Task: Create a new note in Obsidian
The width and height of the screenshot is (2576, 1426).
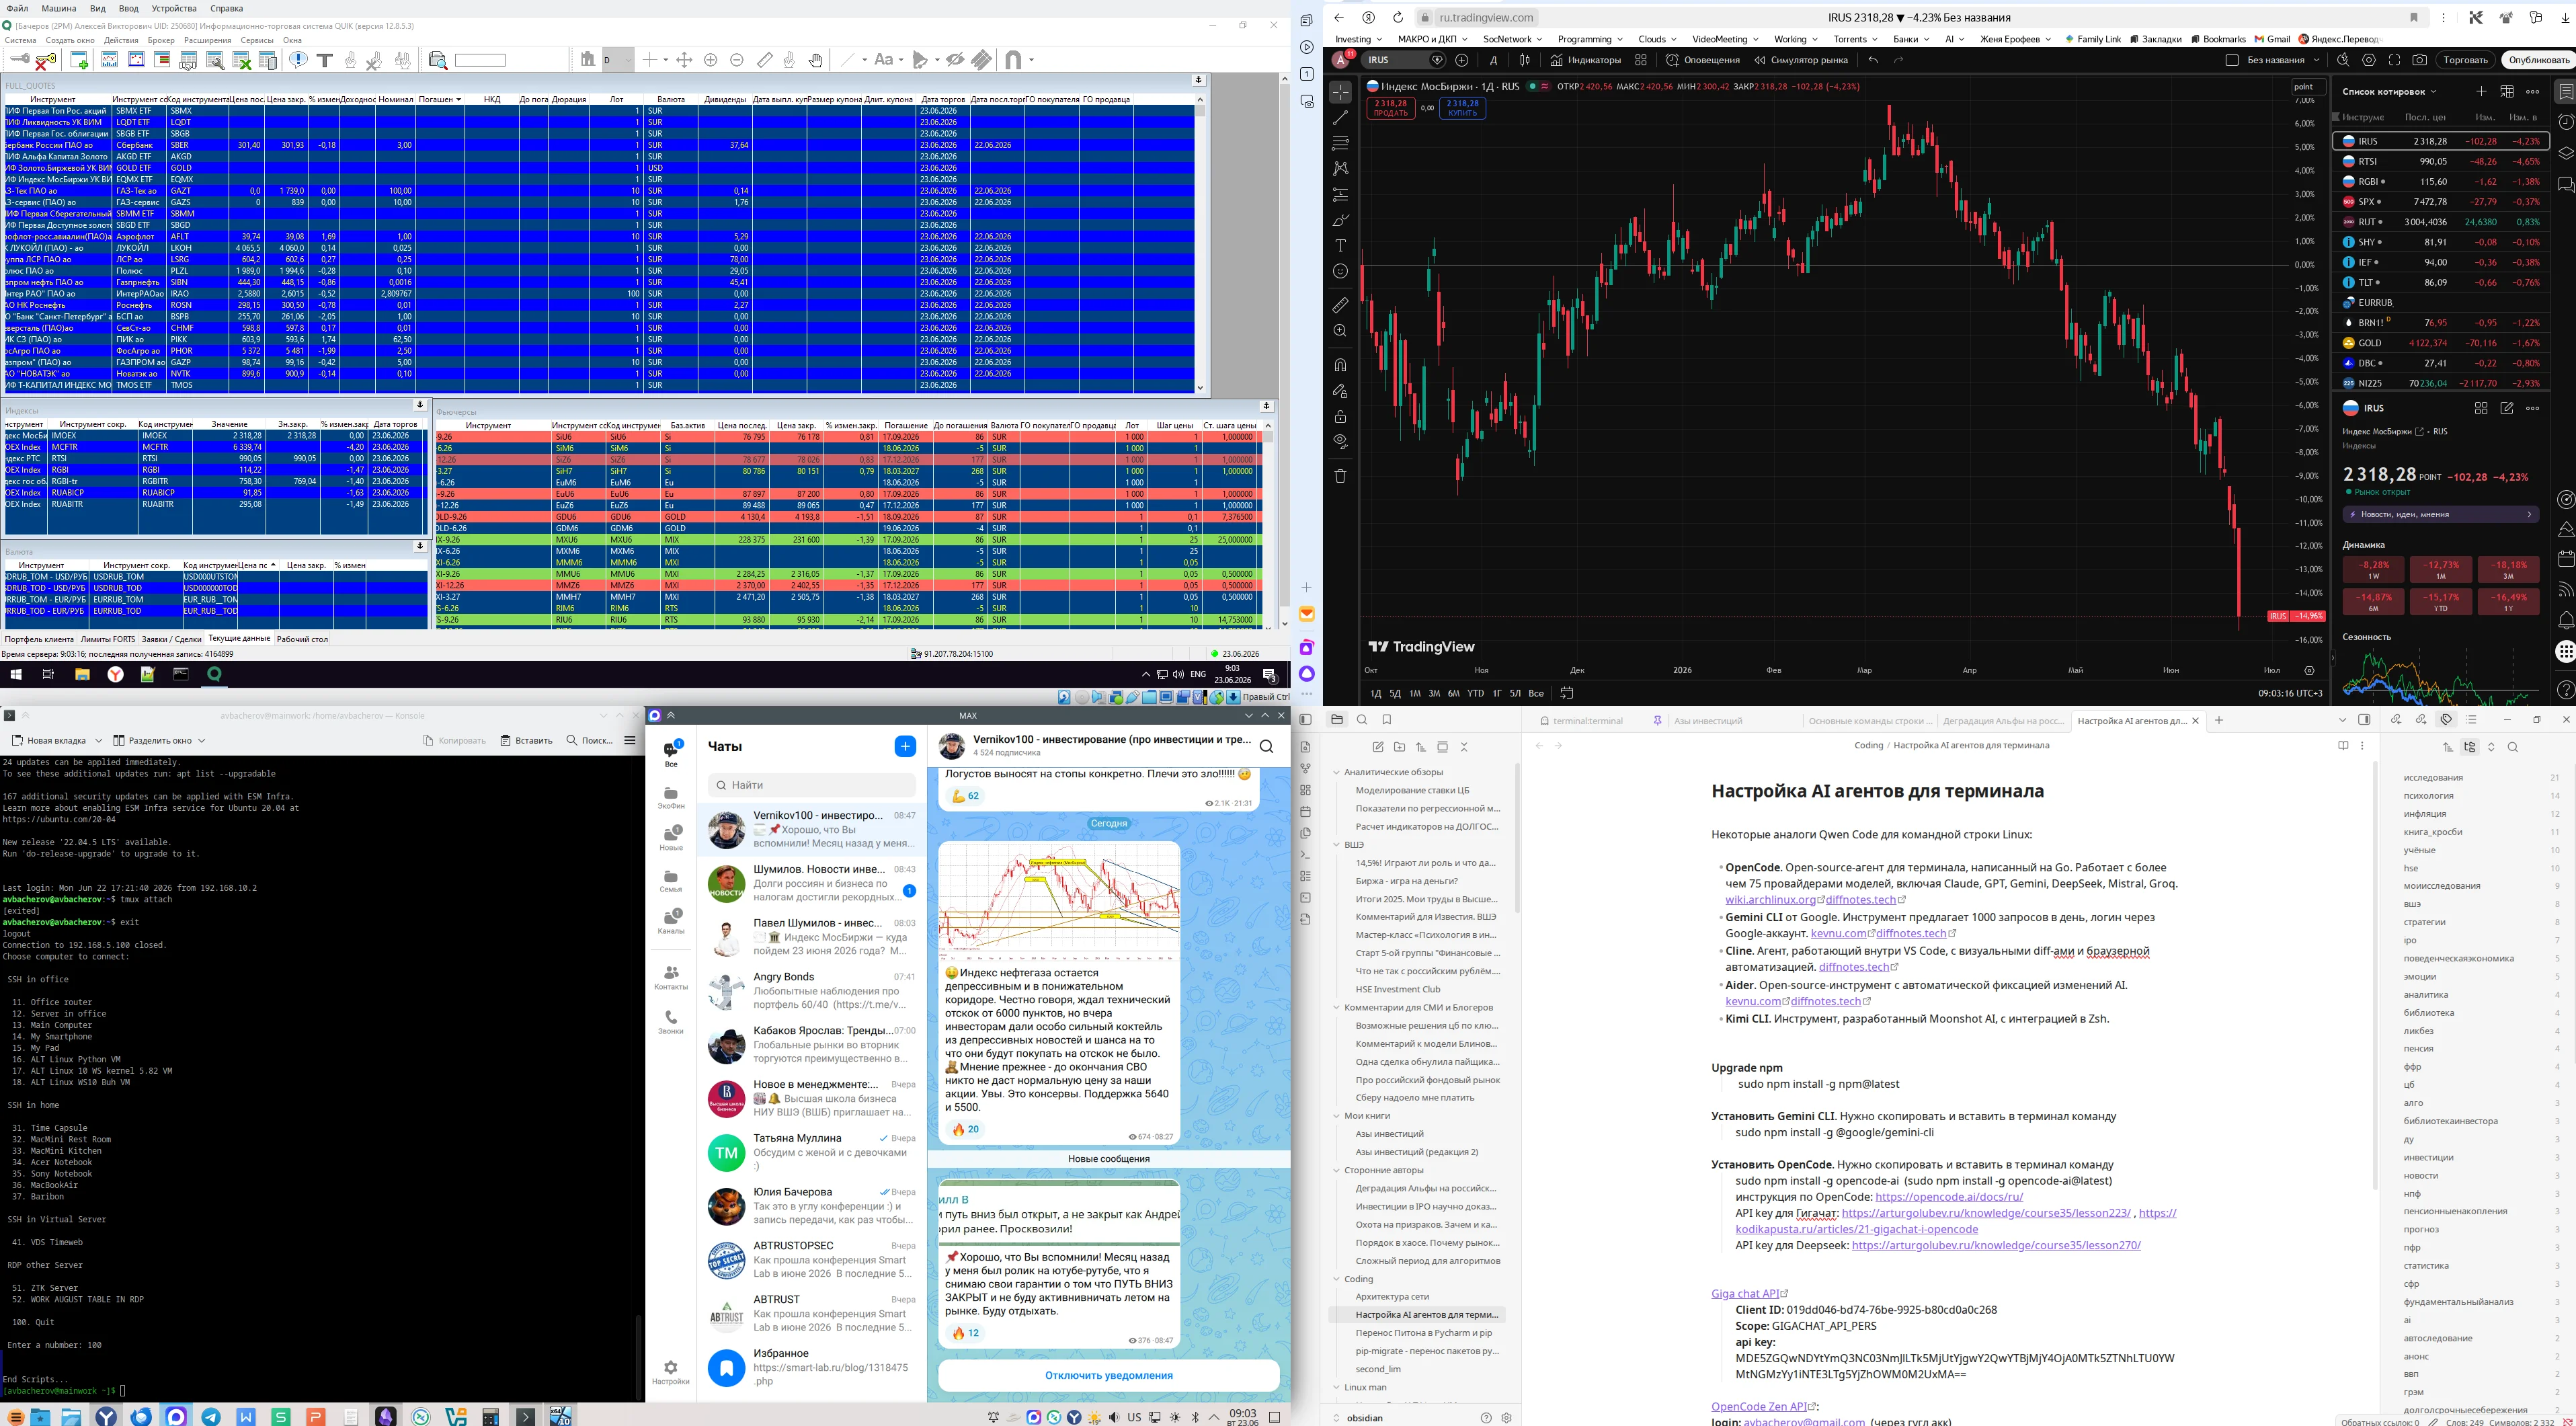Action: pos(1378,747)
